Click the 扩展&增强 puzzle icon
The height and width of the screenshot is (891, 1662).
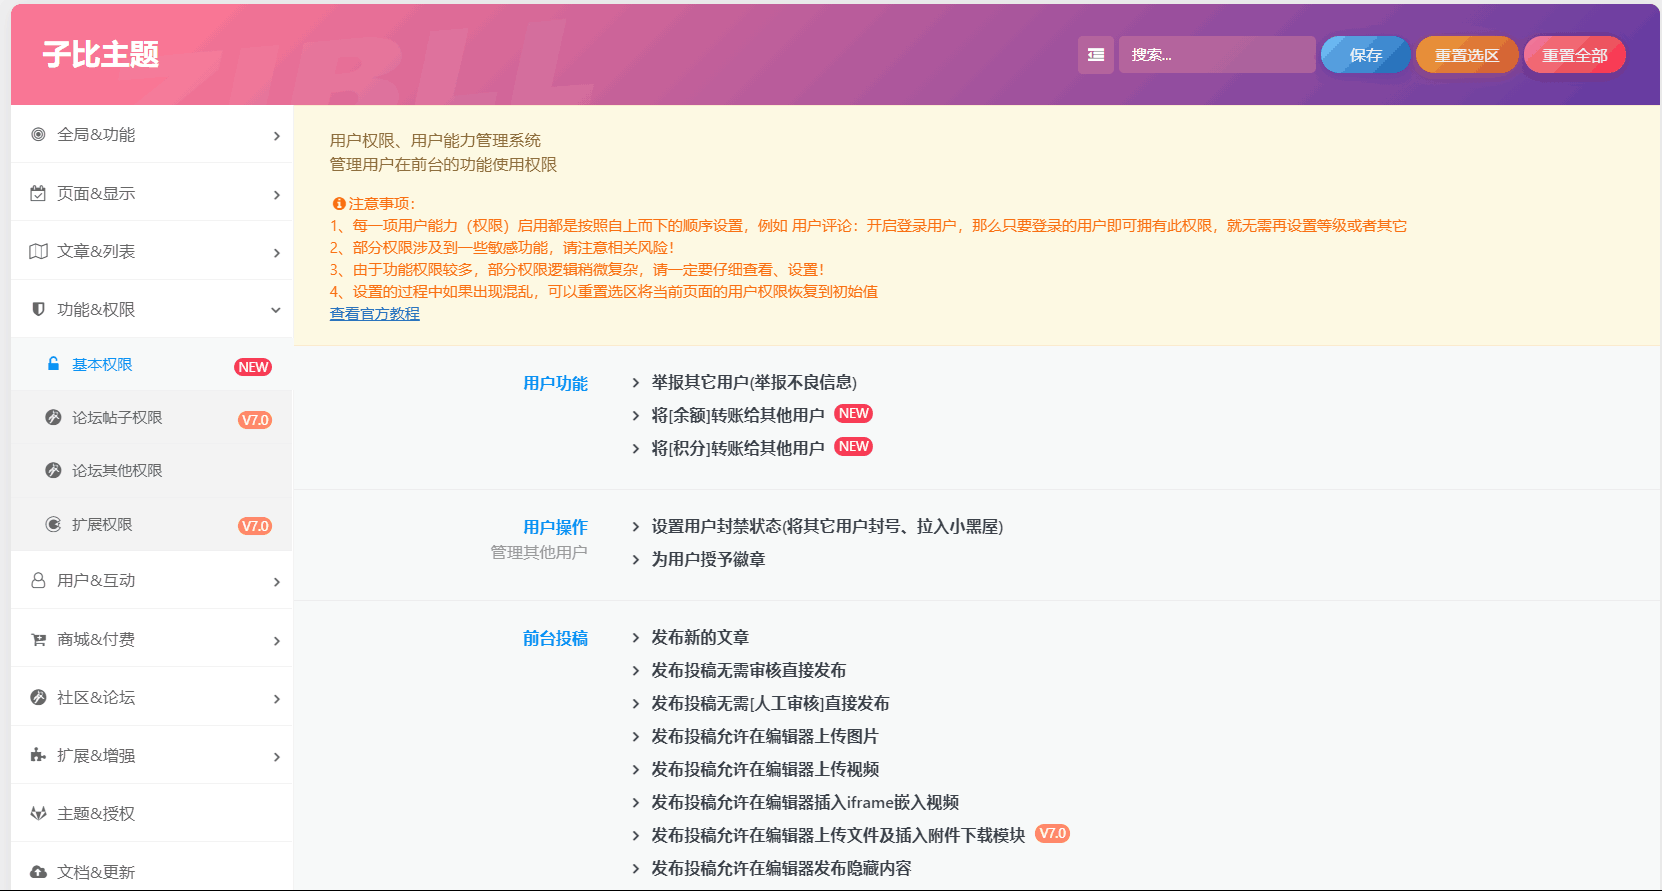(38, 755)
